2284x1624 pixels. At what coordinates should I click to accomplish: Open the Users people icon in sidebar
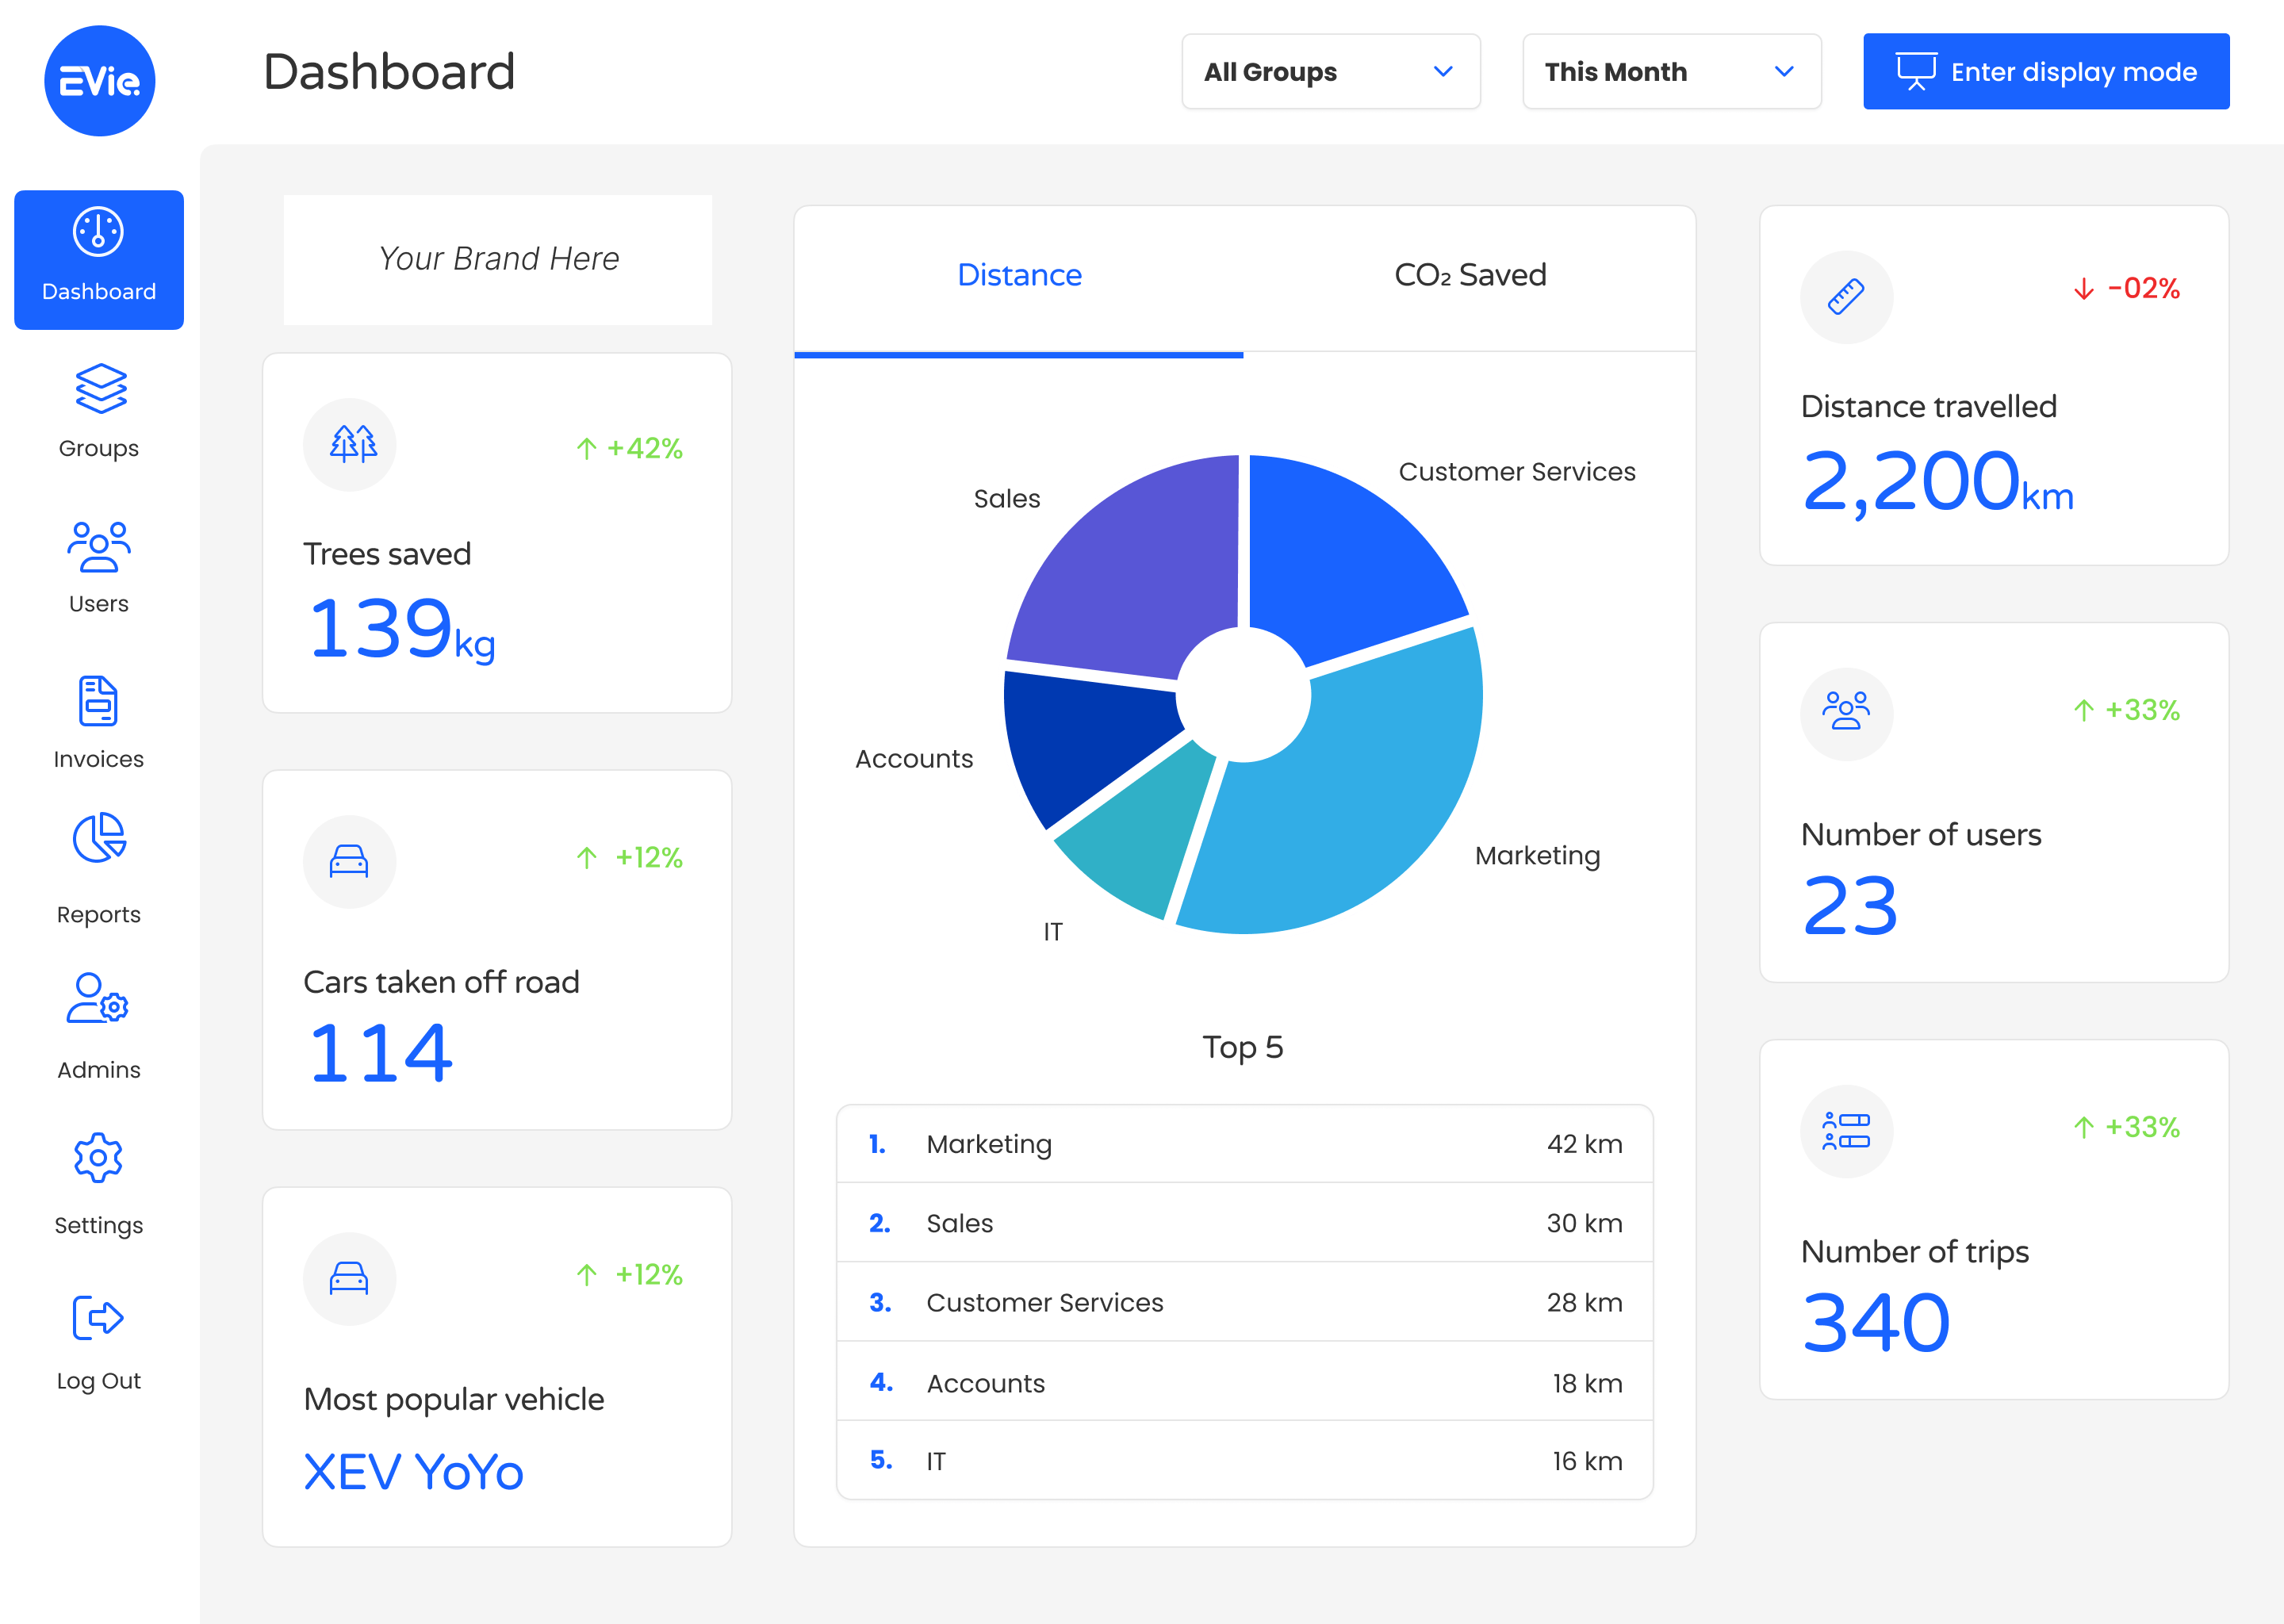99,546
